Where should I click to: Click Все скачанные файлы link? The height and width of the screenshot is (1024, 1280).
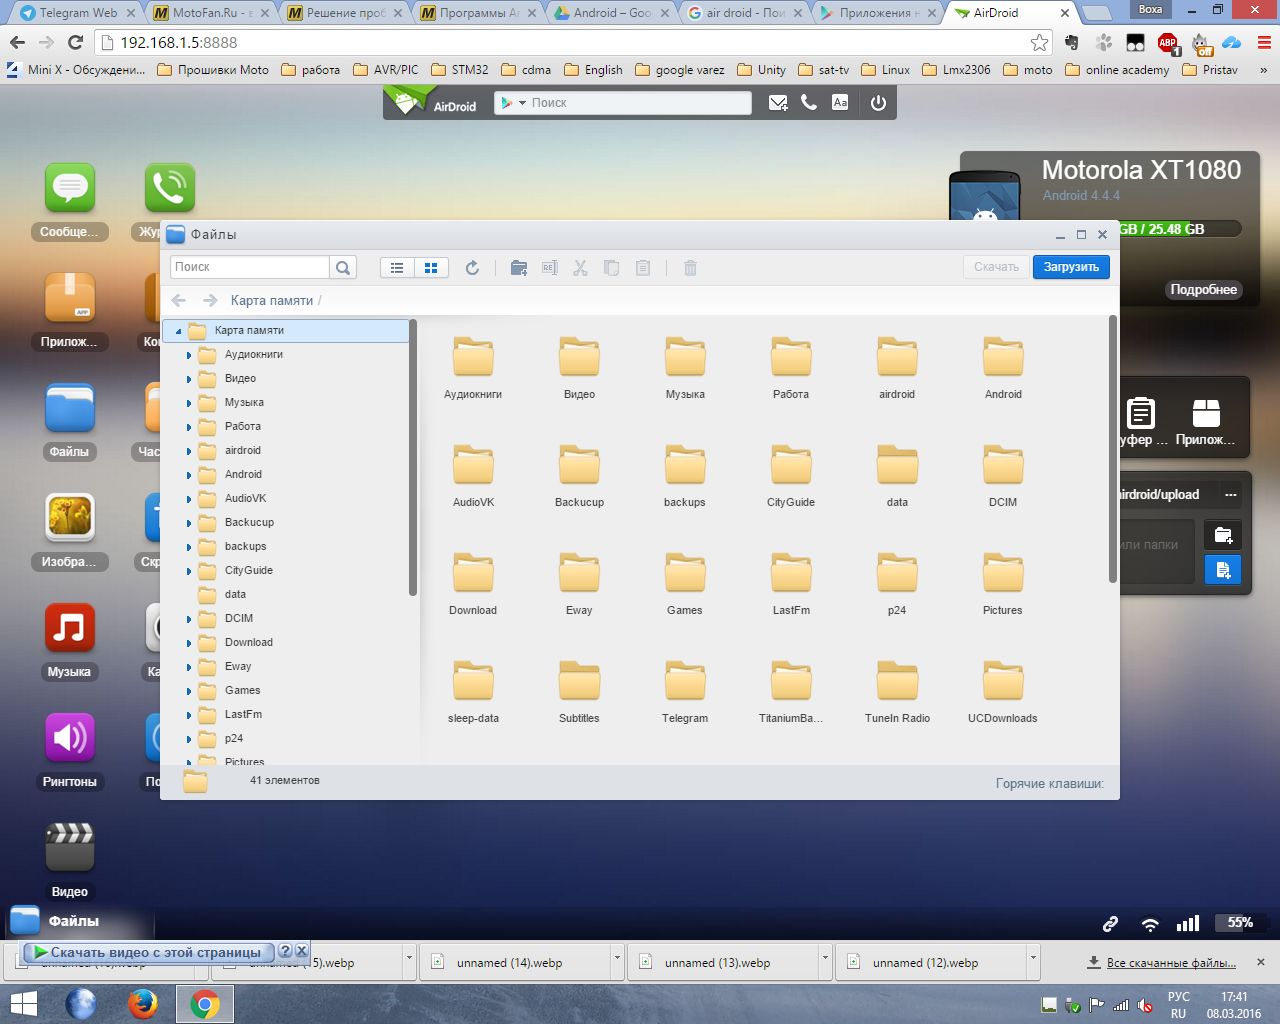click(1171, 963)
